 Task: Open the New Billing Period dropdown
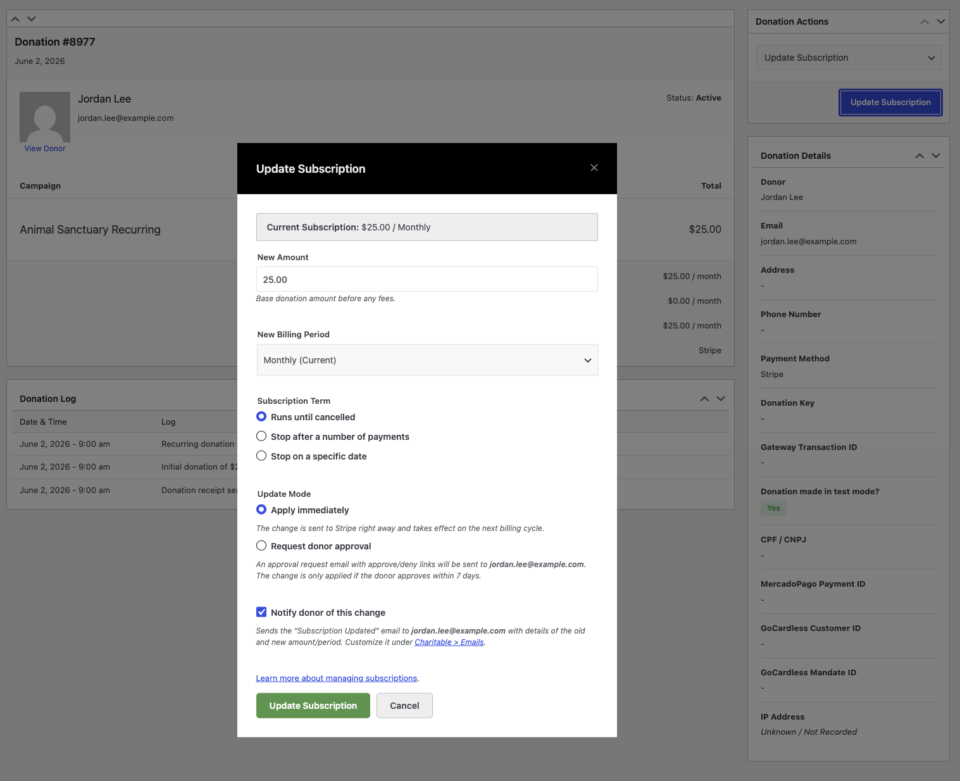tap(427, 360)
